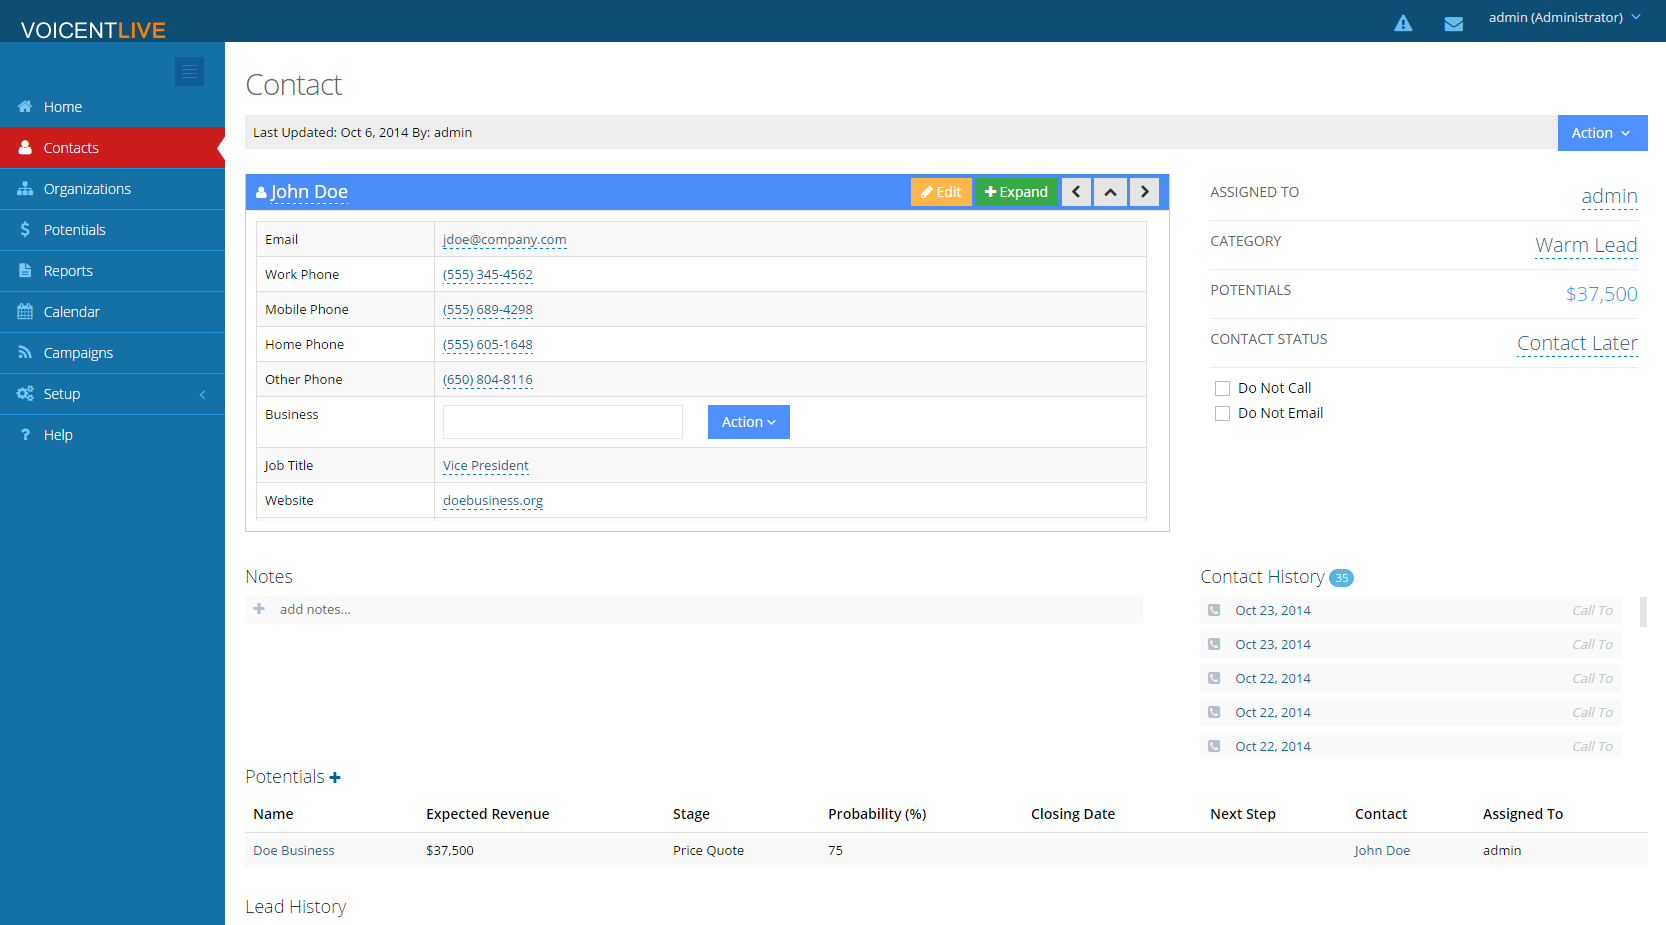
Task: Click the plus icon beside add notes
Action: [259, 609]
